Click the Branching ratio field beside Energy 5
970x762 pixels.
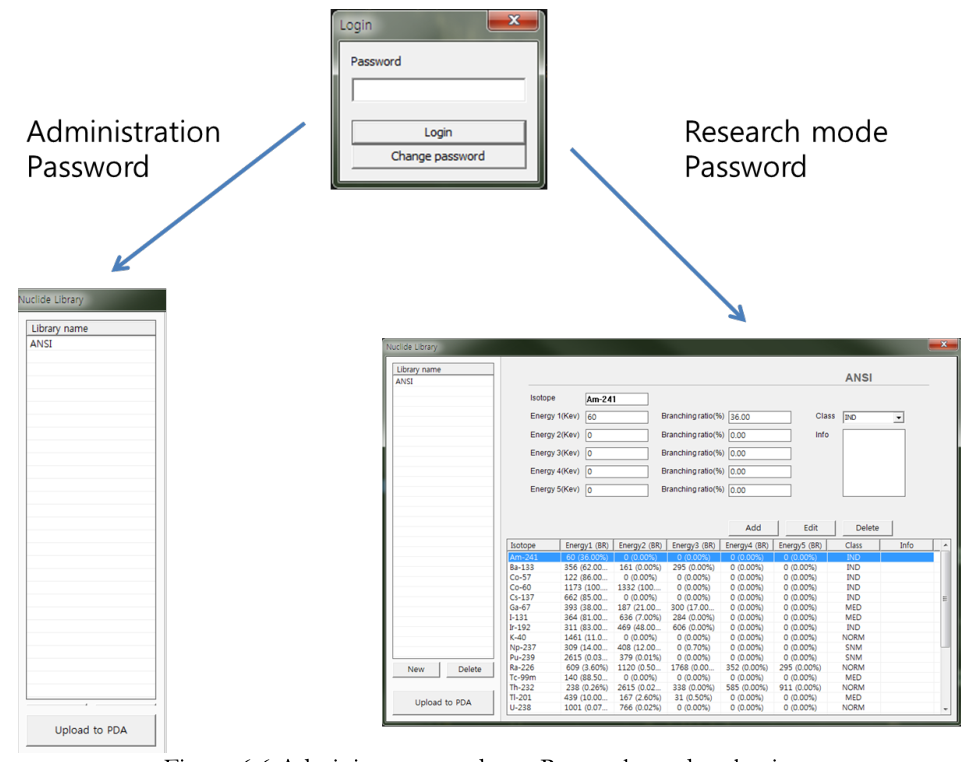pyautogui.click(x=760, y=490)
